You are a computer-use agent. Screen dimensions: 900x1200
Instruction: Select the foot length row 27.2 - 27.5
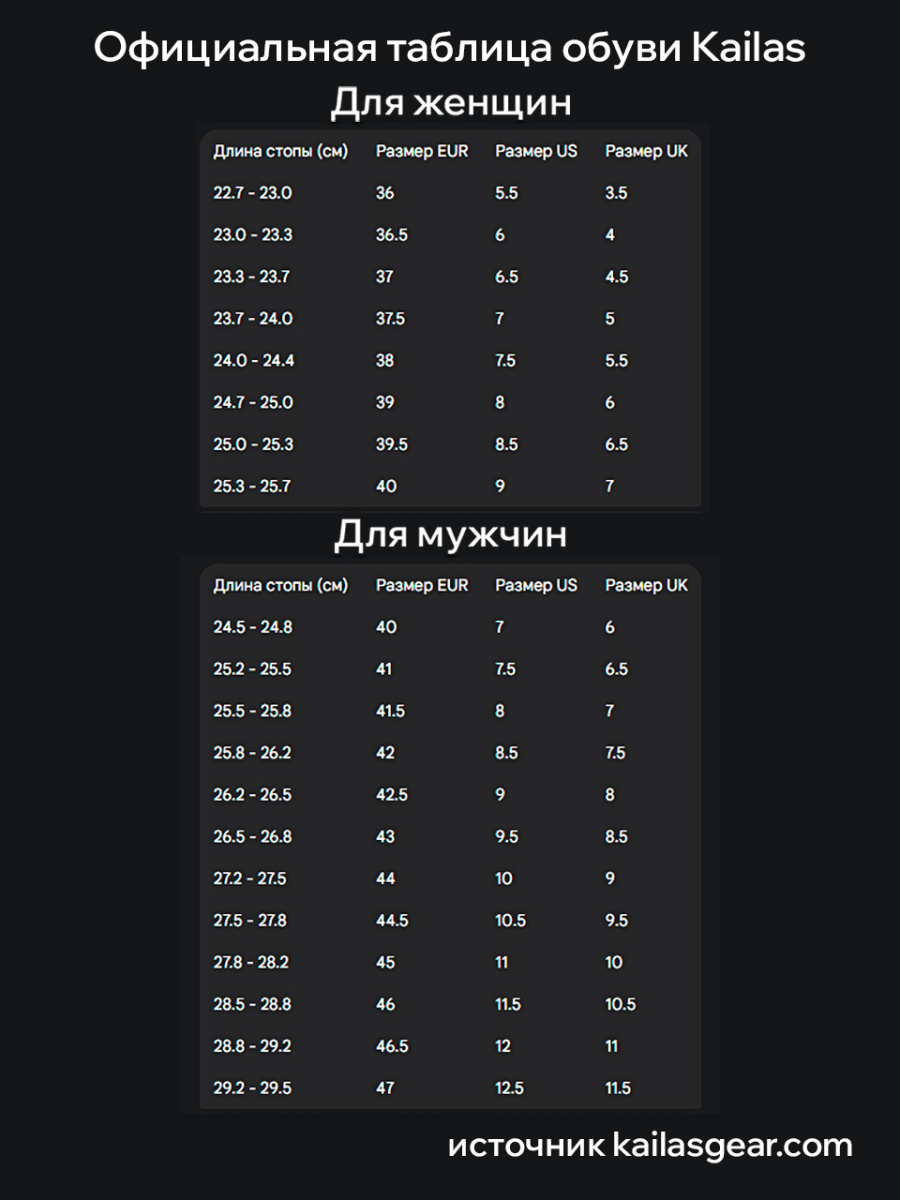[250, 879]
